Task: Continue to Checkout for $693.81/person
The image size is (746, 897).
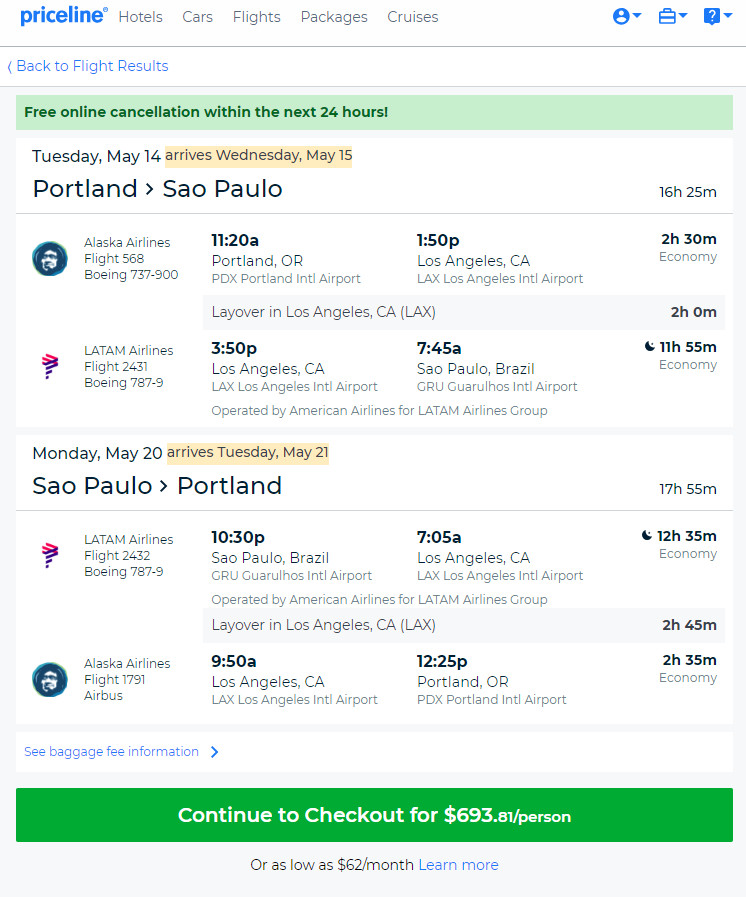Action: click(x=374, y=815)
